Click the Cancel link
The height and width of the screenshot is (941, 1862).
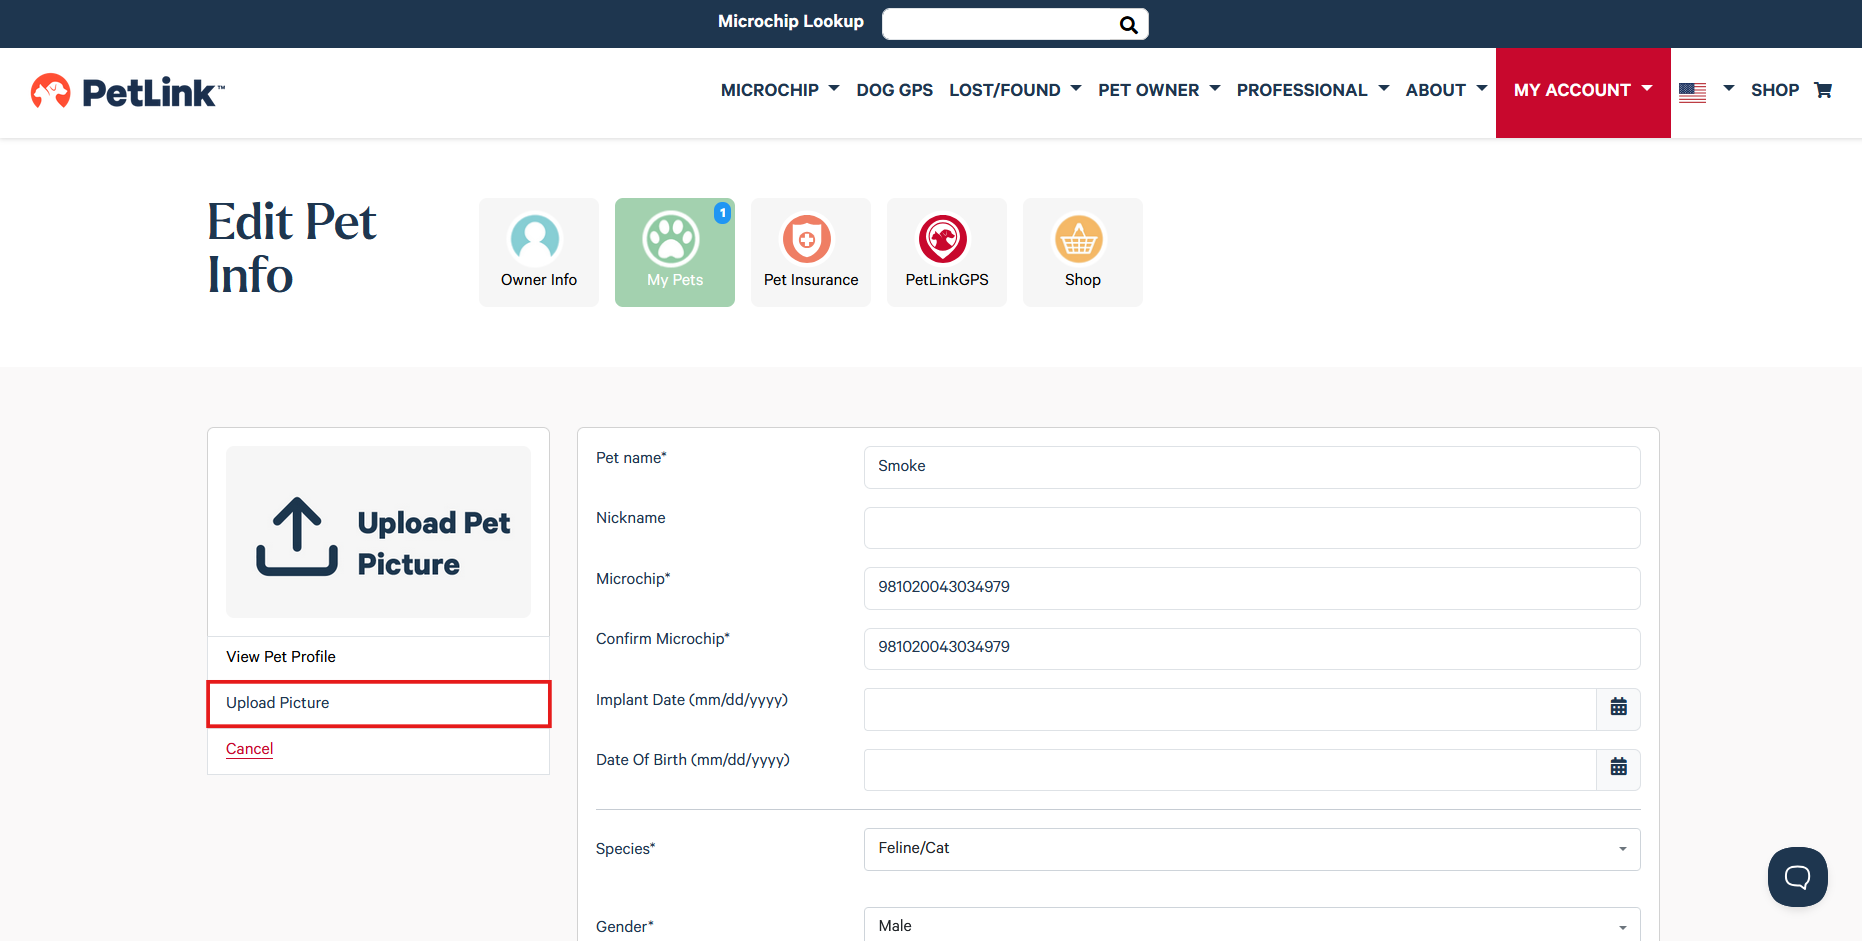(249, 749)
